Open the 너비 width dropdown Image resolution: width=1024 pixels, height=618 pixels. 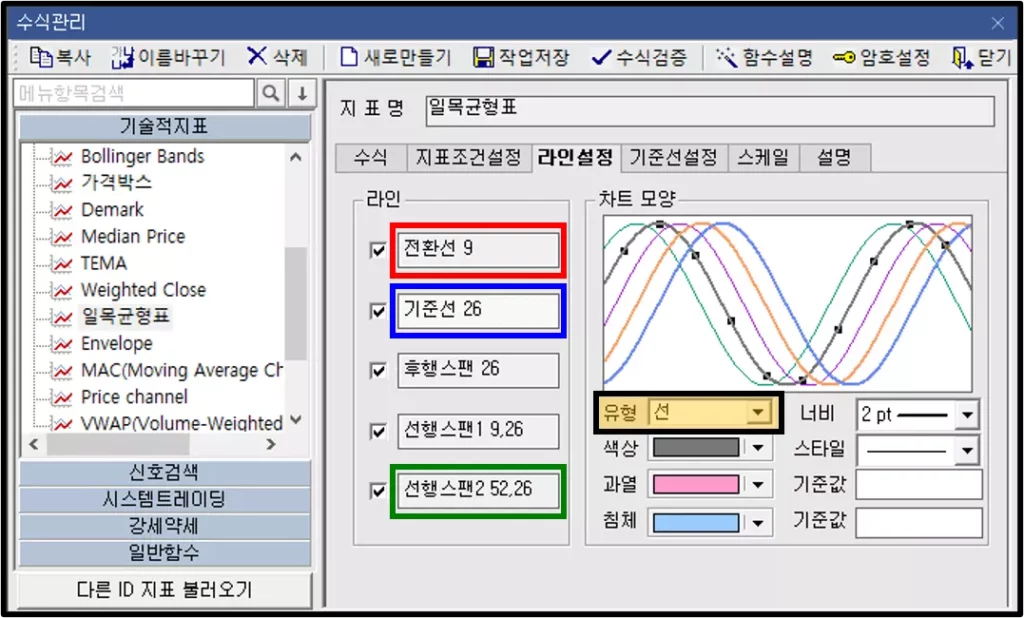click(x=967, y=415)
